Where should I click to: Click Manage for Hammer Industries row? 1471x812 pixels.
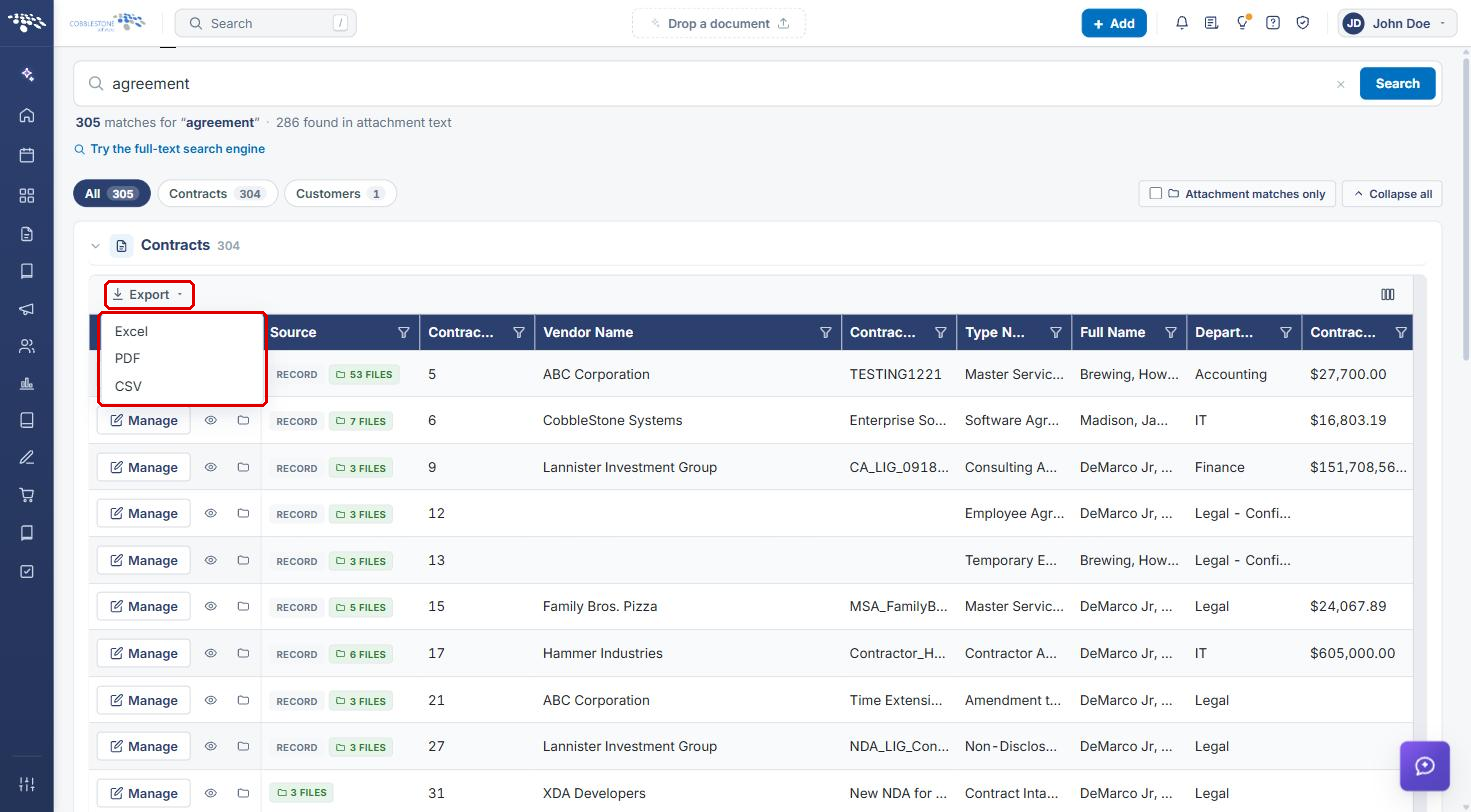(x=143, y=654)
